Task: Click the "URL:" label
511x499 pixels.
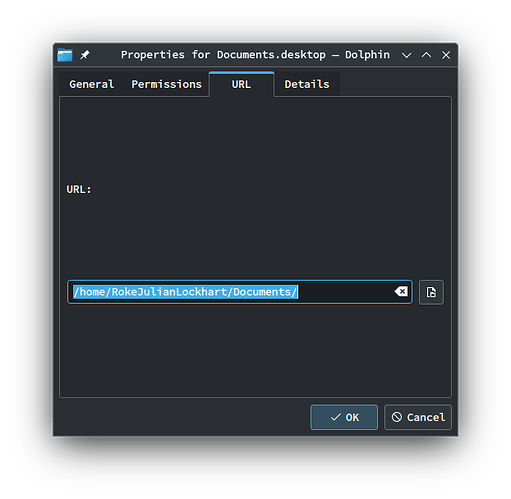Action: 79,189
